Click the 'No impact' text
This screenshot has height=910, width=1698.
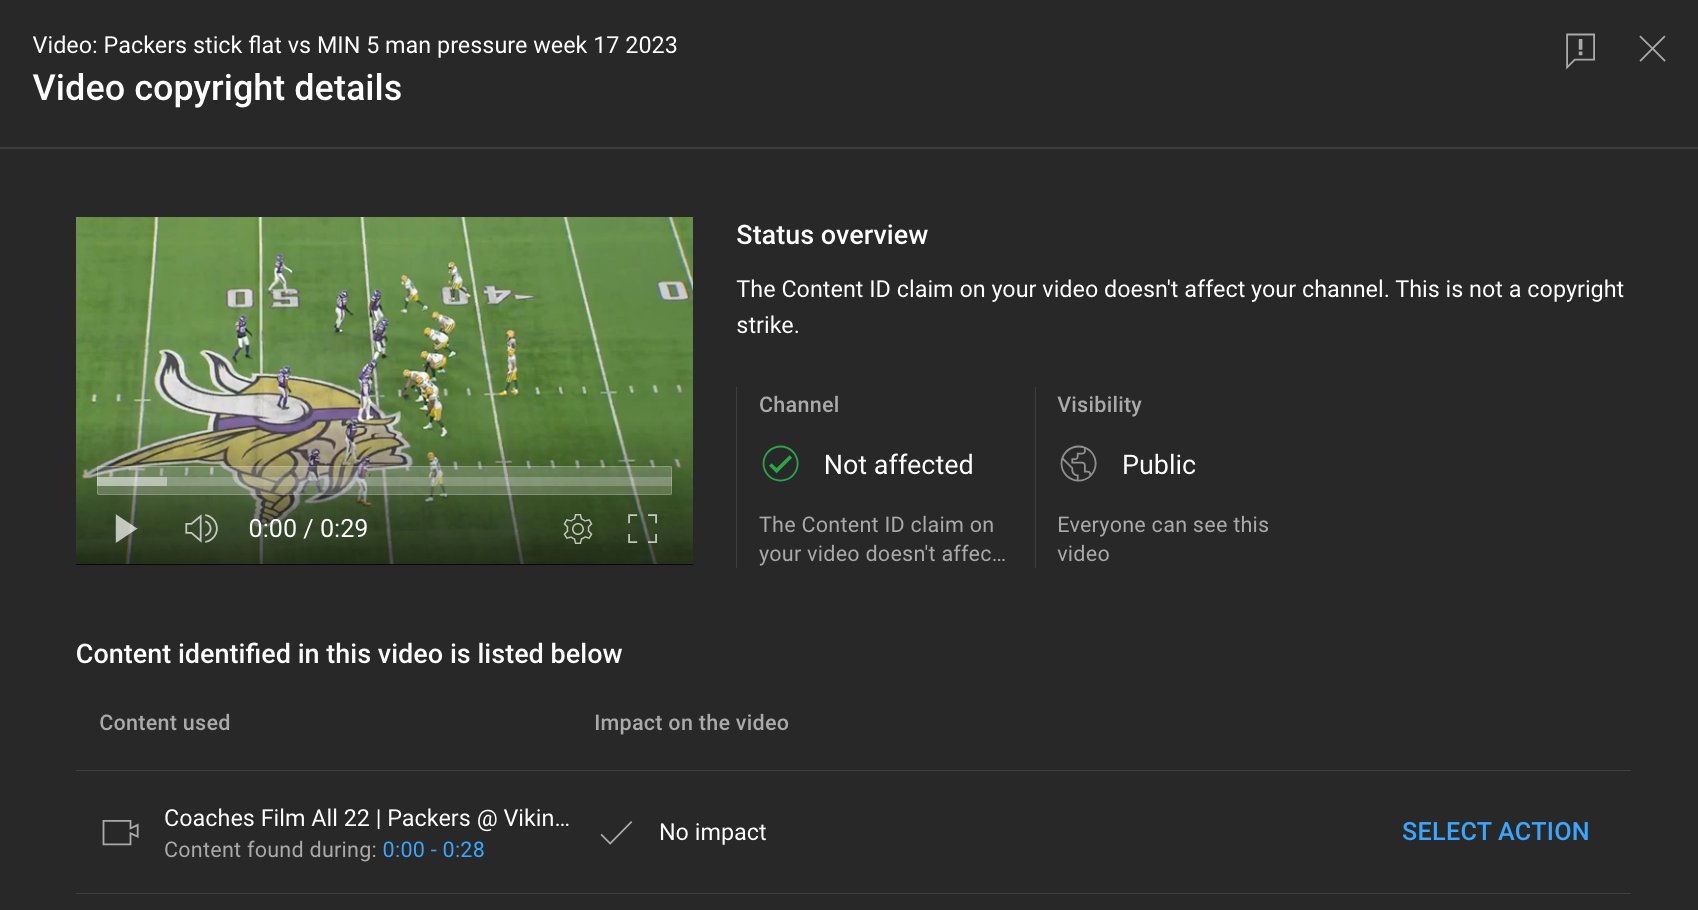click(x=713, y=832)
